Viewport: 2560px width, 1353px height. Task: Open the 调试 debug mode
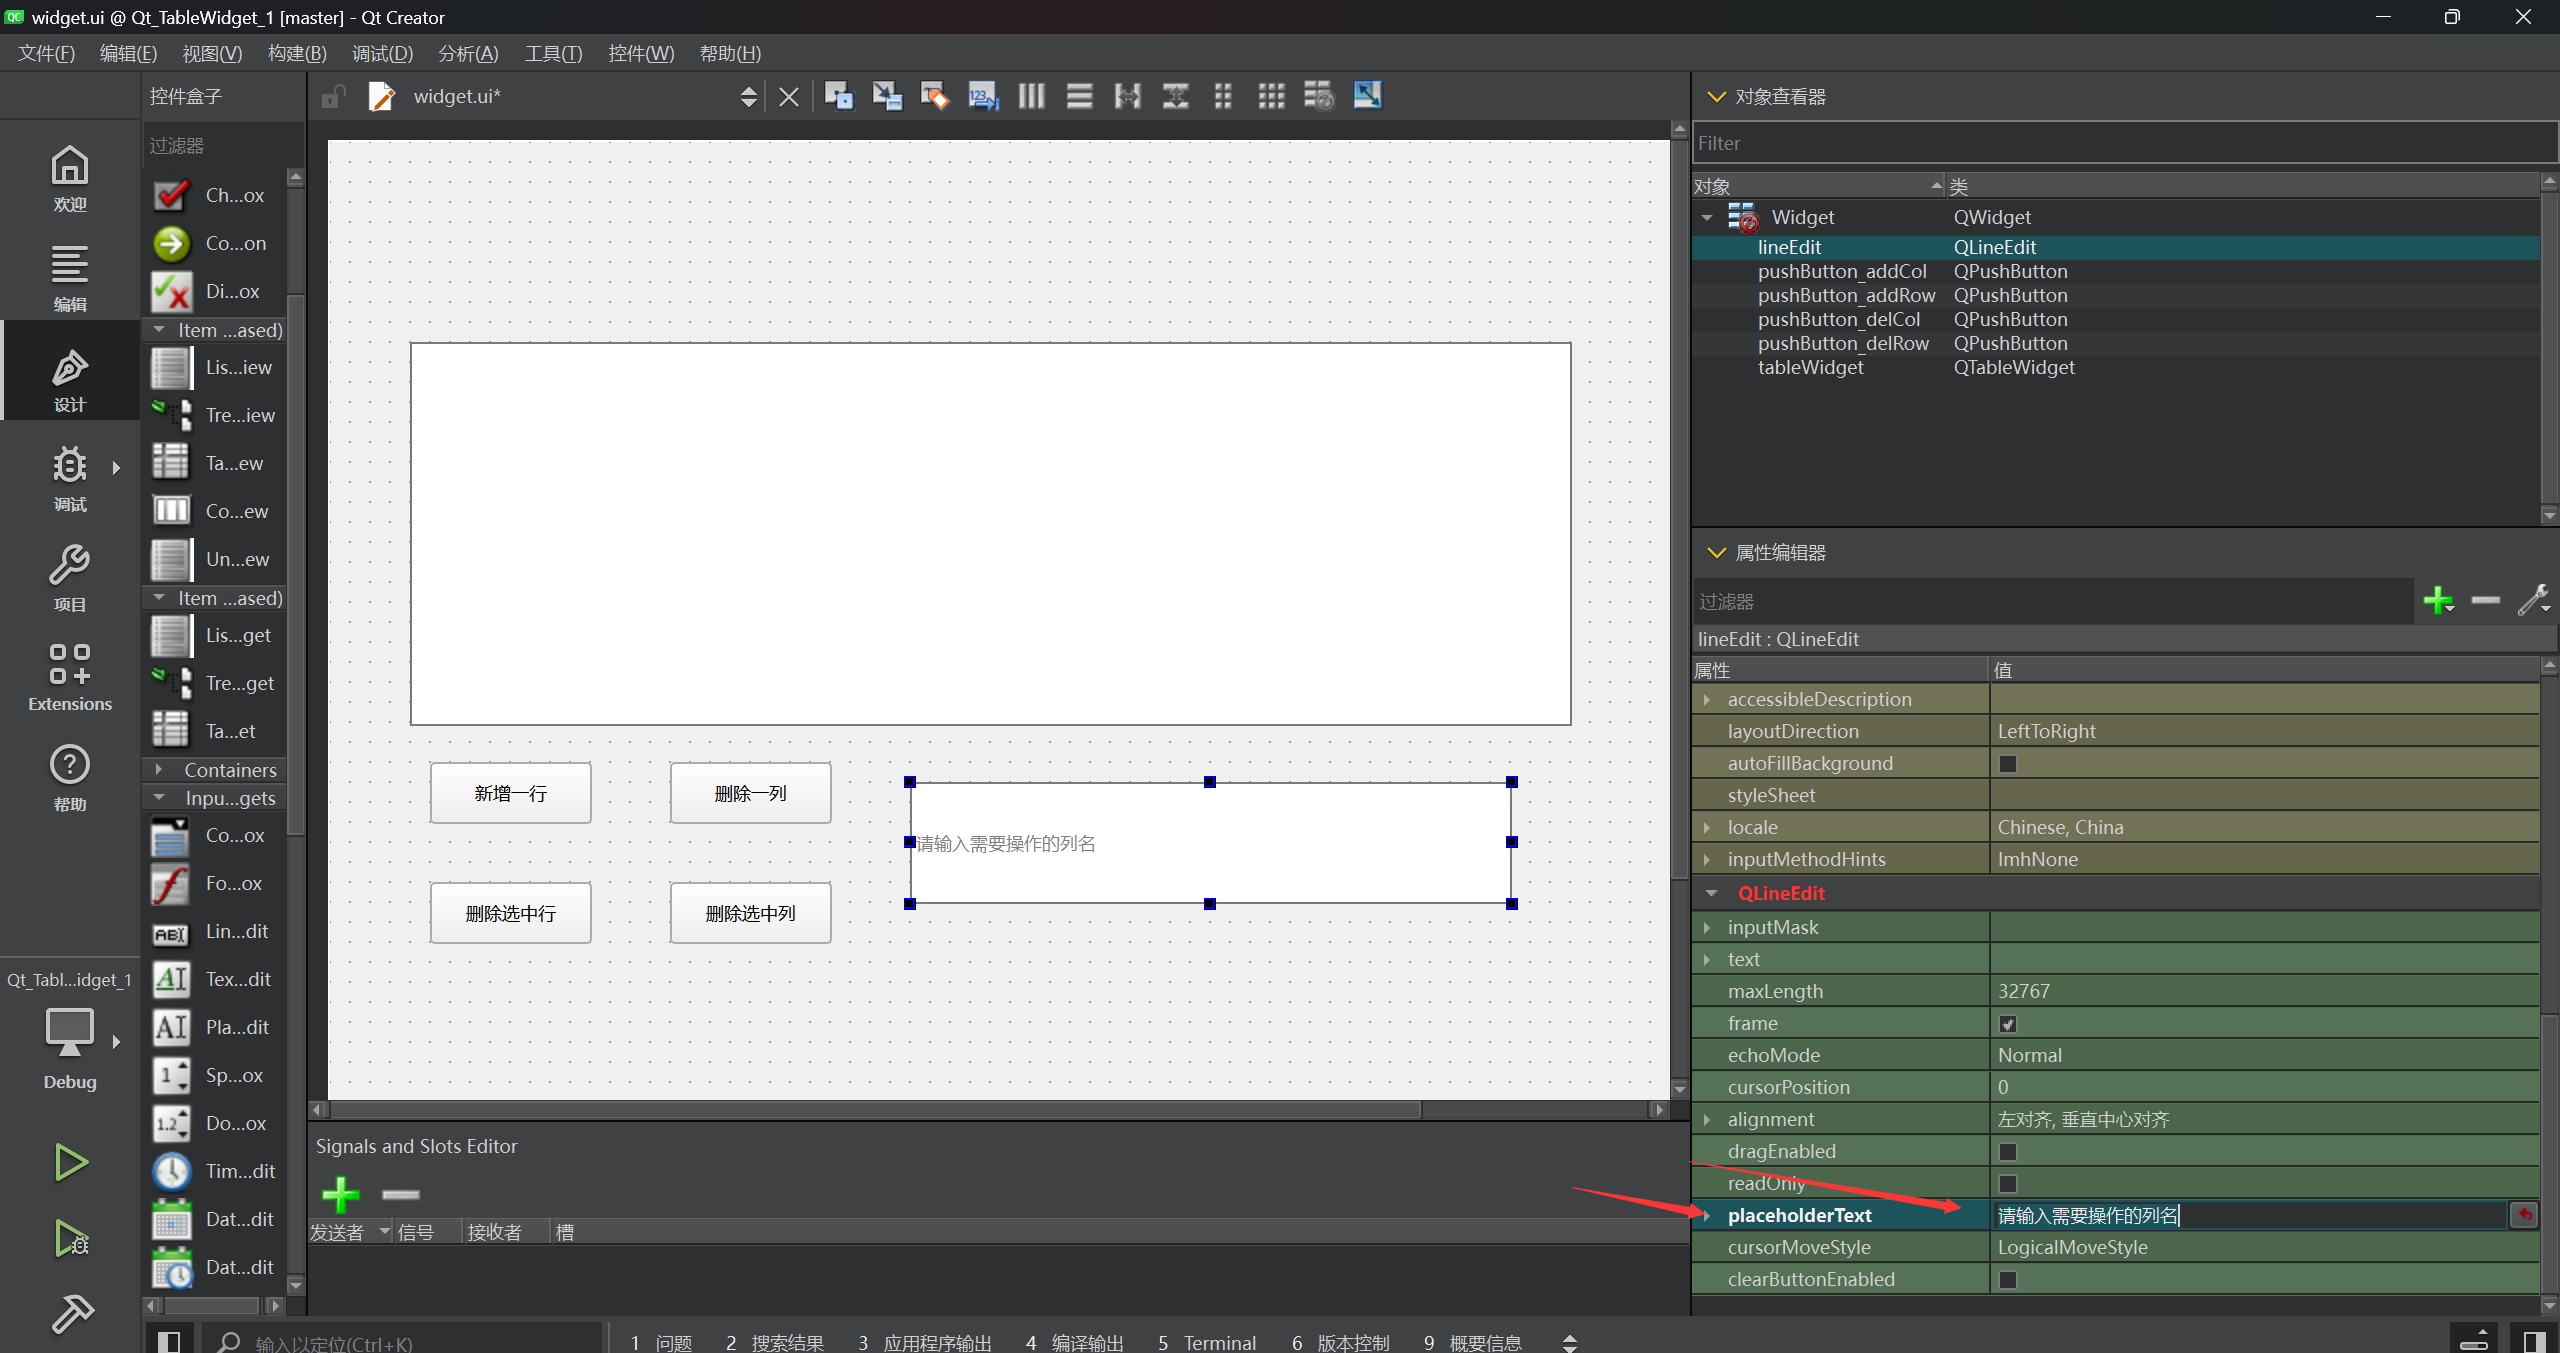pos(70,479)
